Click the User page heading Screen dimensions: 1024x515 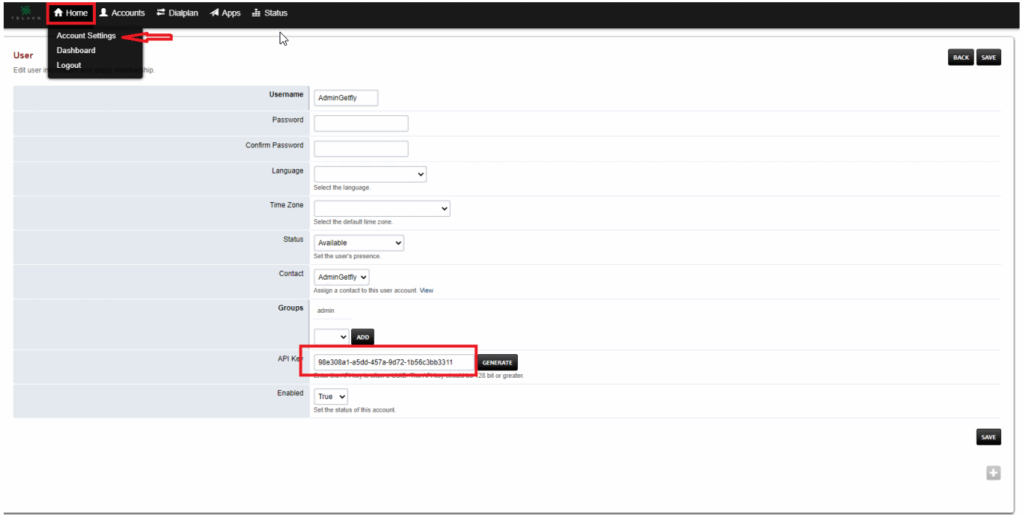tap(23, 55)
